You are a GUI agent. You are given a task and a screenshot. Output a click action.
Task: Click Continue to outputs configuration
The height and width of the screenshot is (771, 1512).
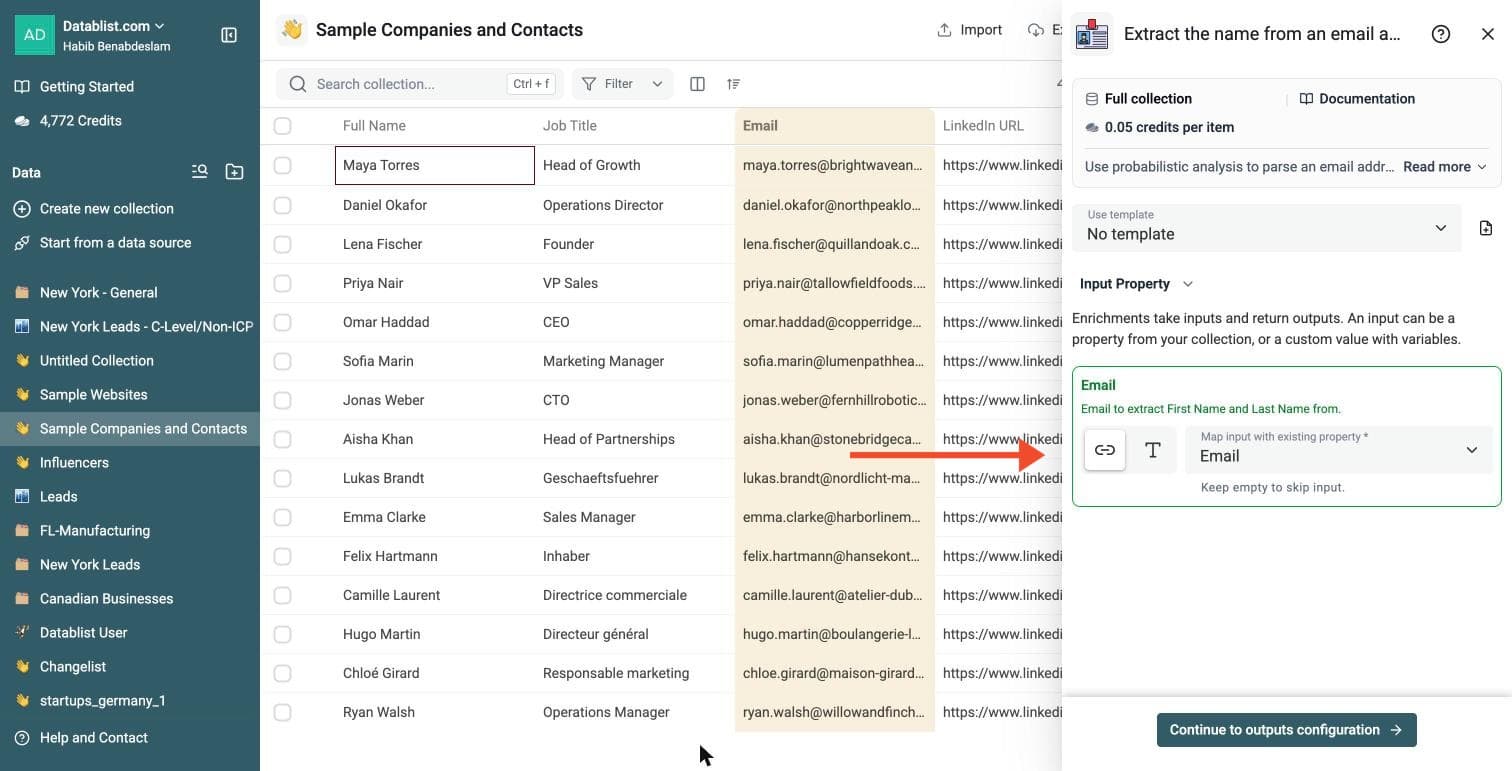(1287, 730)
